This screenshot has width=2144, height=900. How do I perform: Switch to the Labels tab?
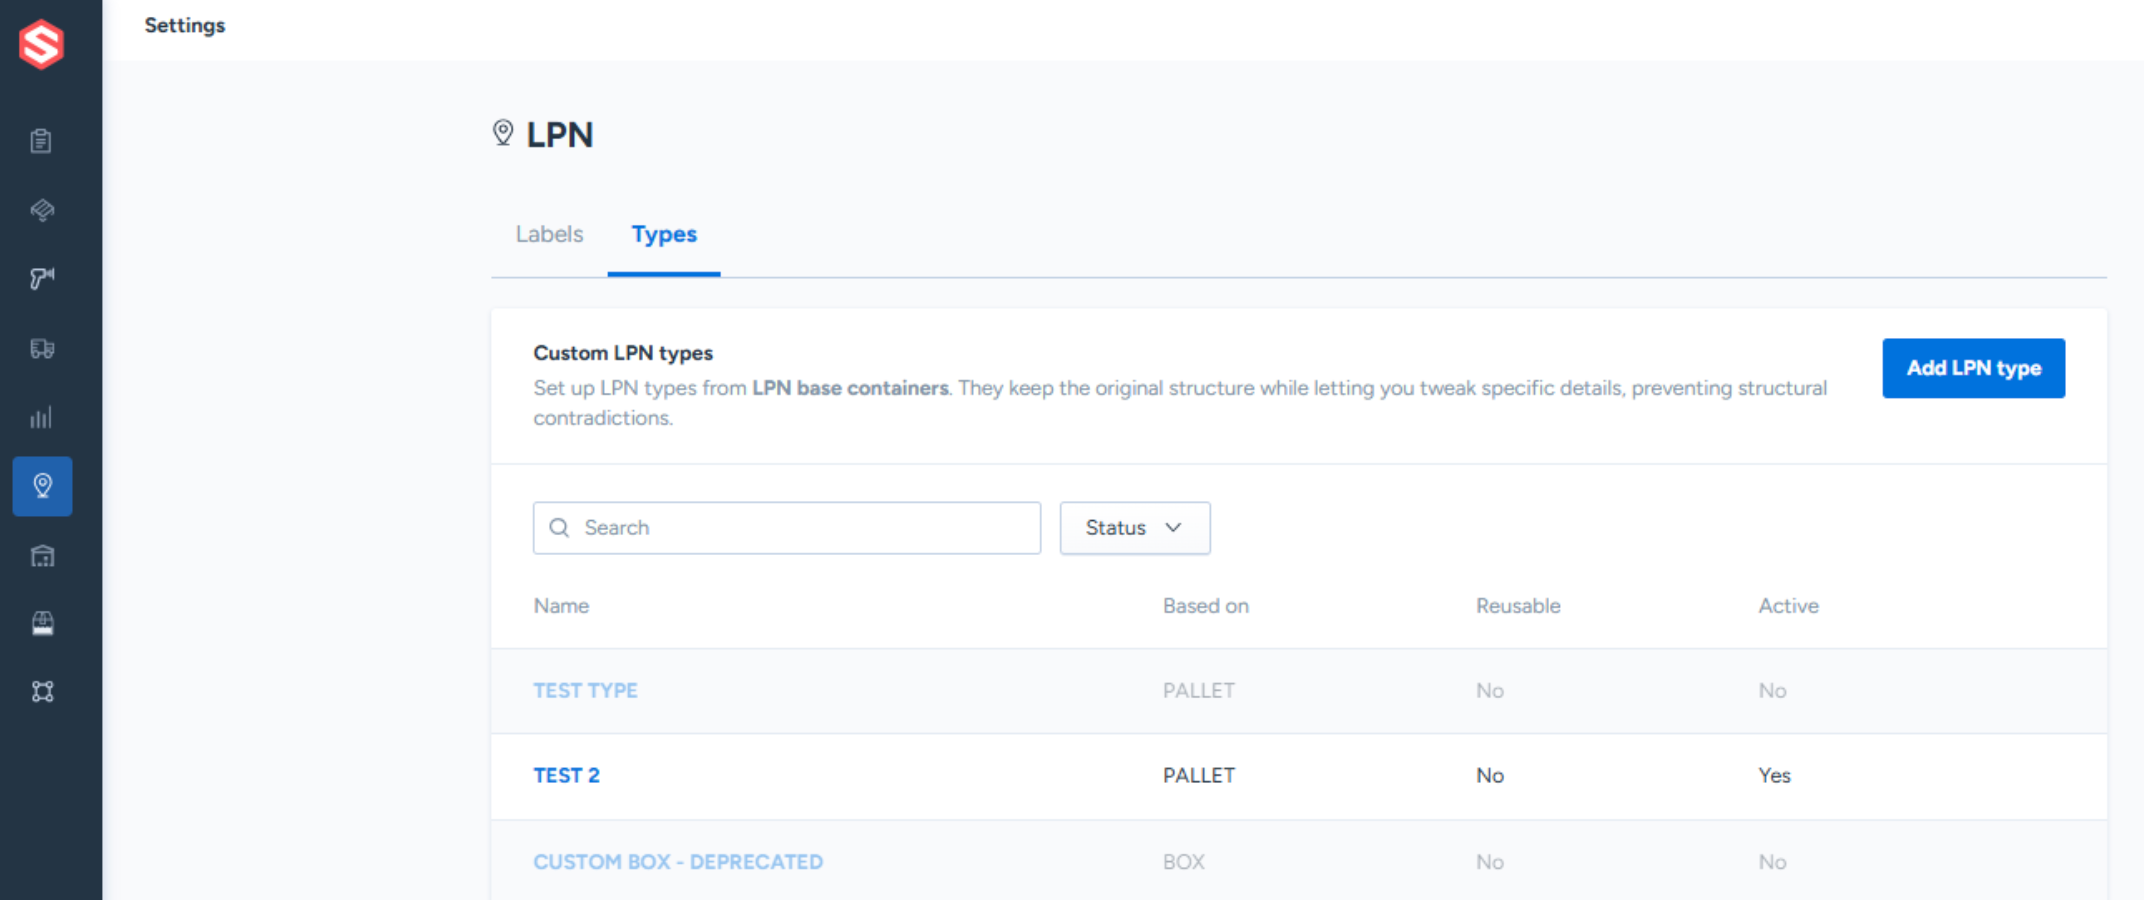click(x=549, y=234)
